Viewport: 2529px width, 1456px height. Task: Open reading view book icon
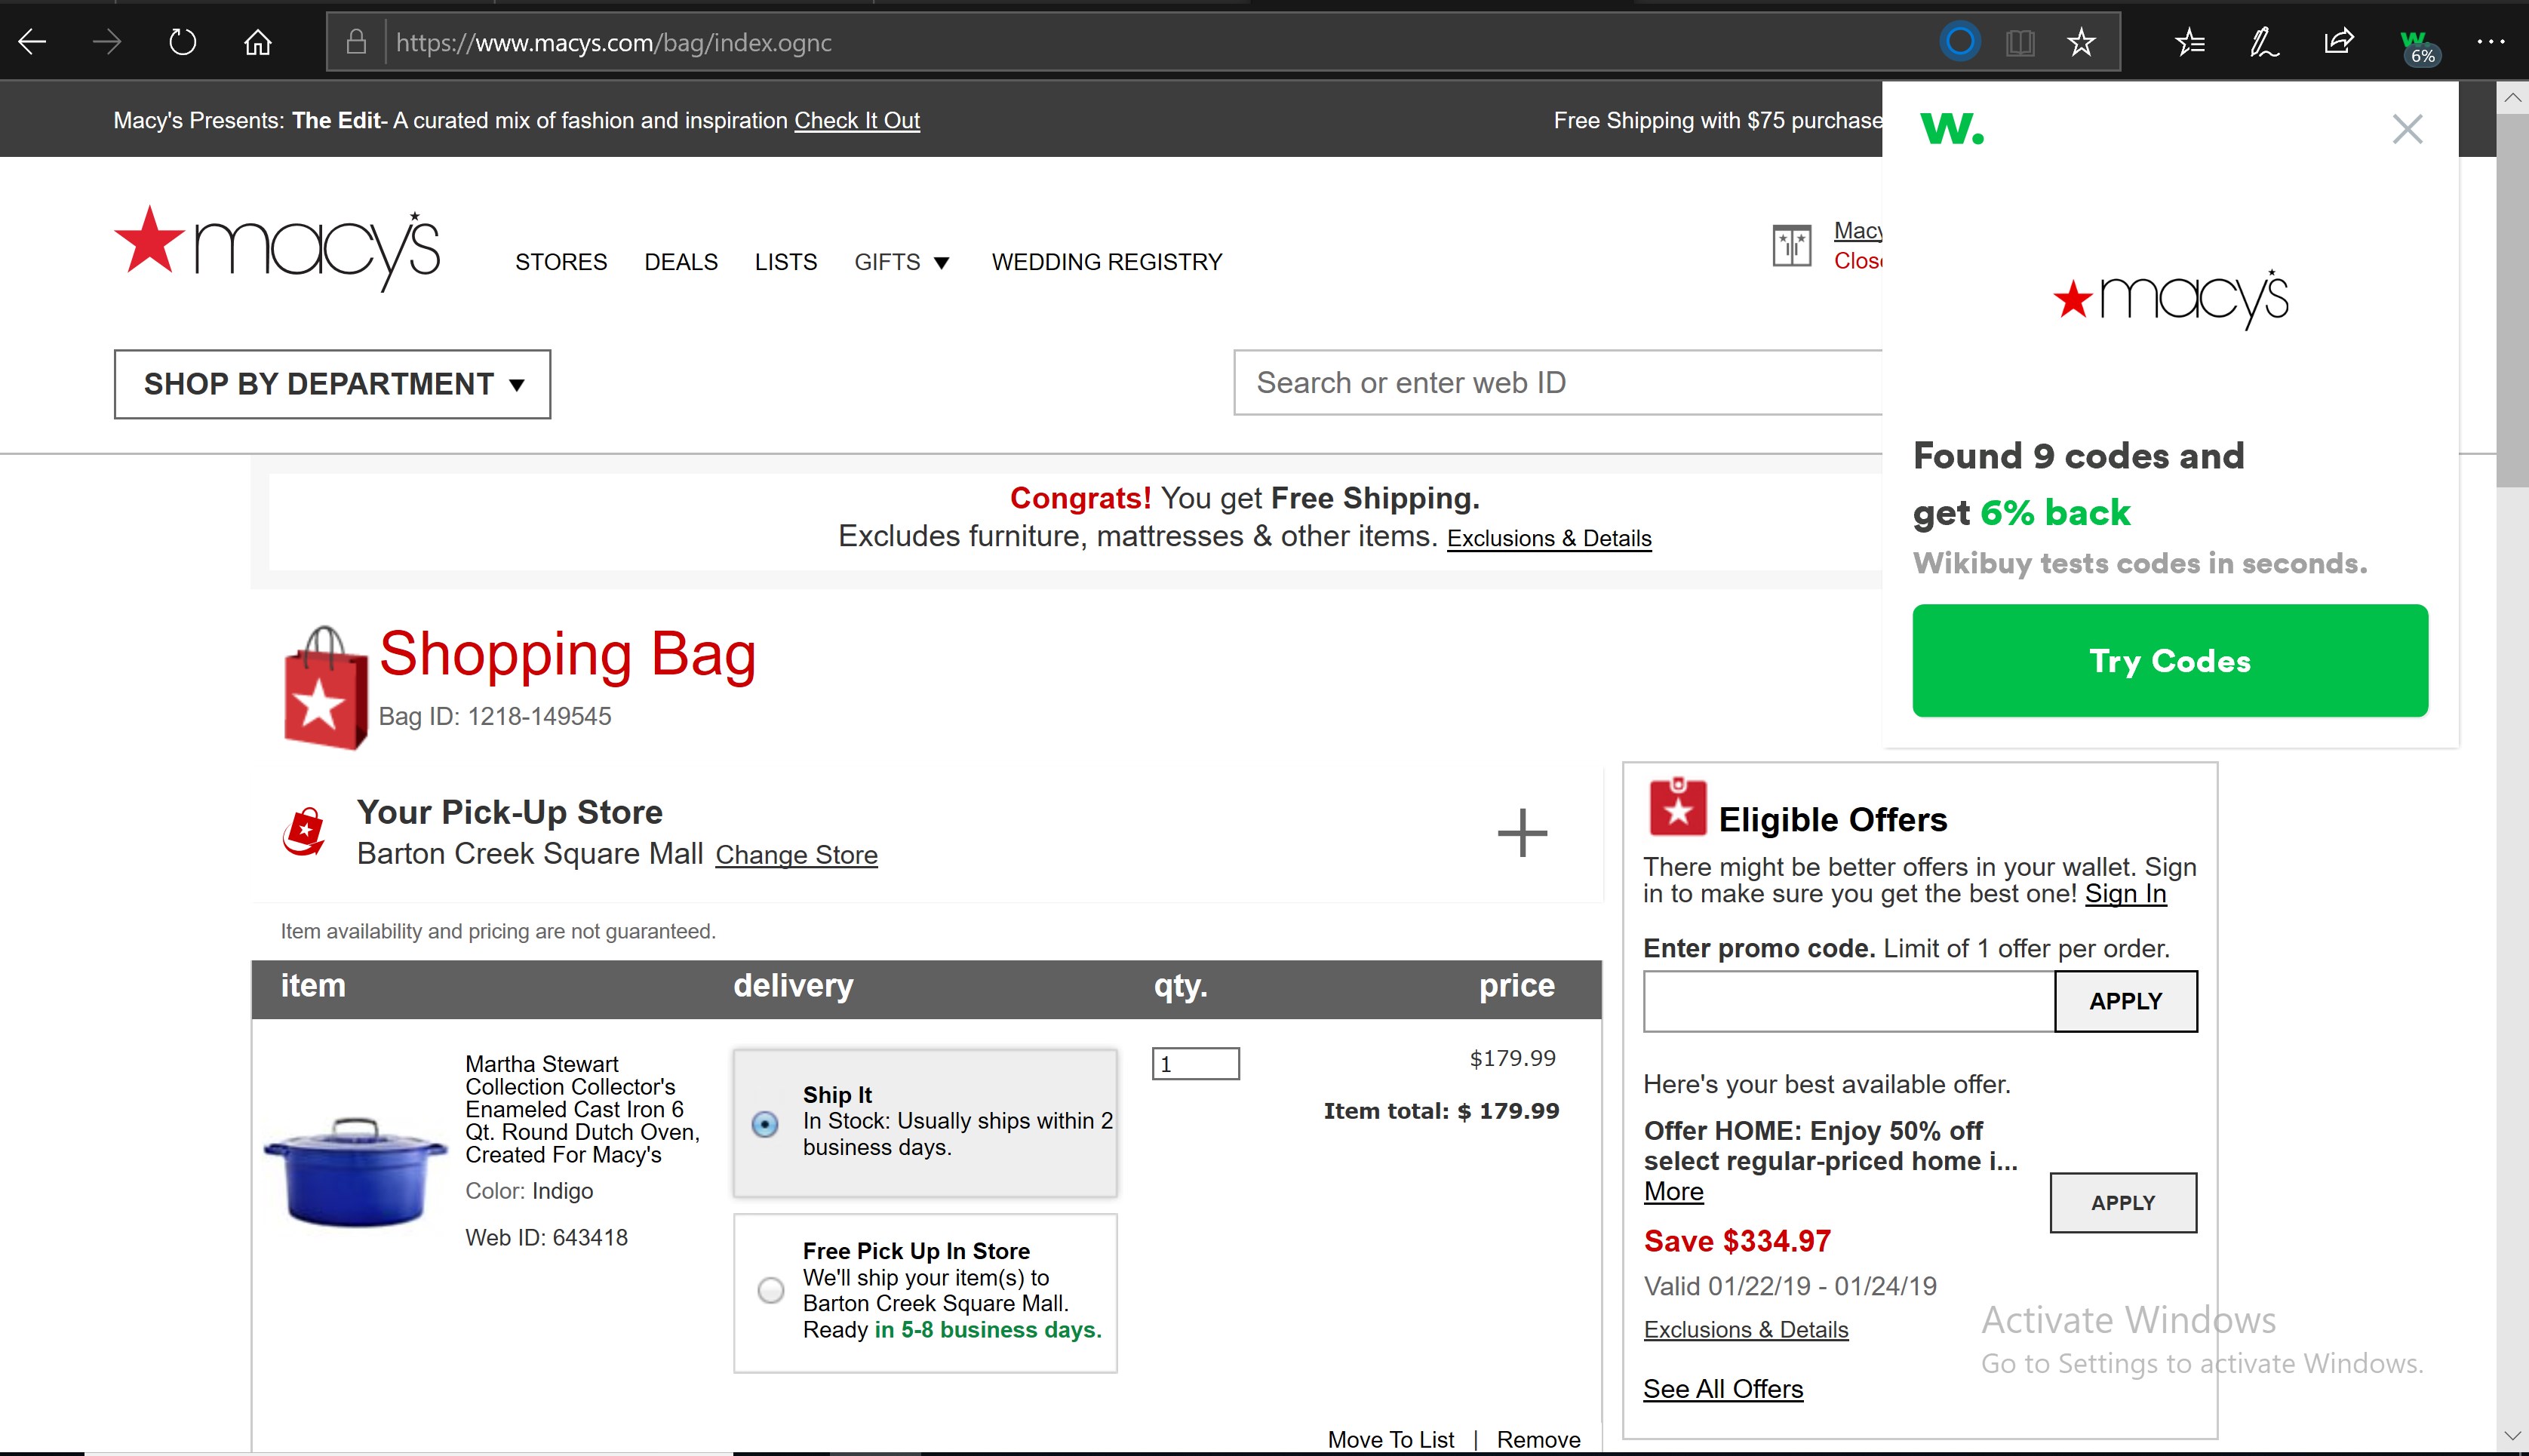(2020, 42)
